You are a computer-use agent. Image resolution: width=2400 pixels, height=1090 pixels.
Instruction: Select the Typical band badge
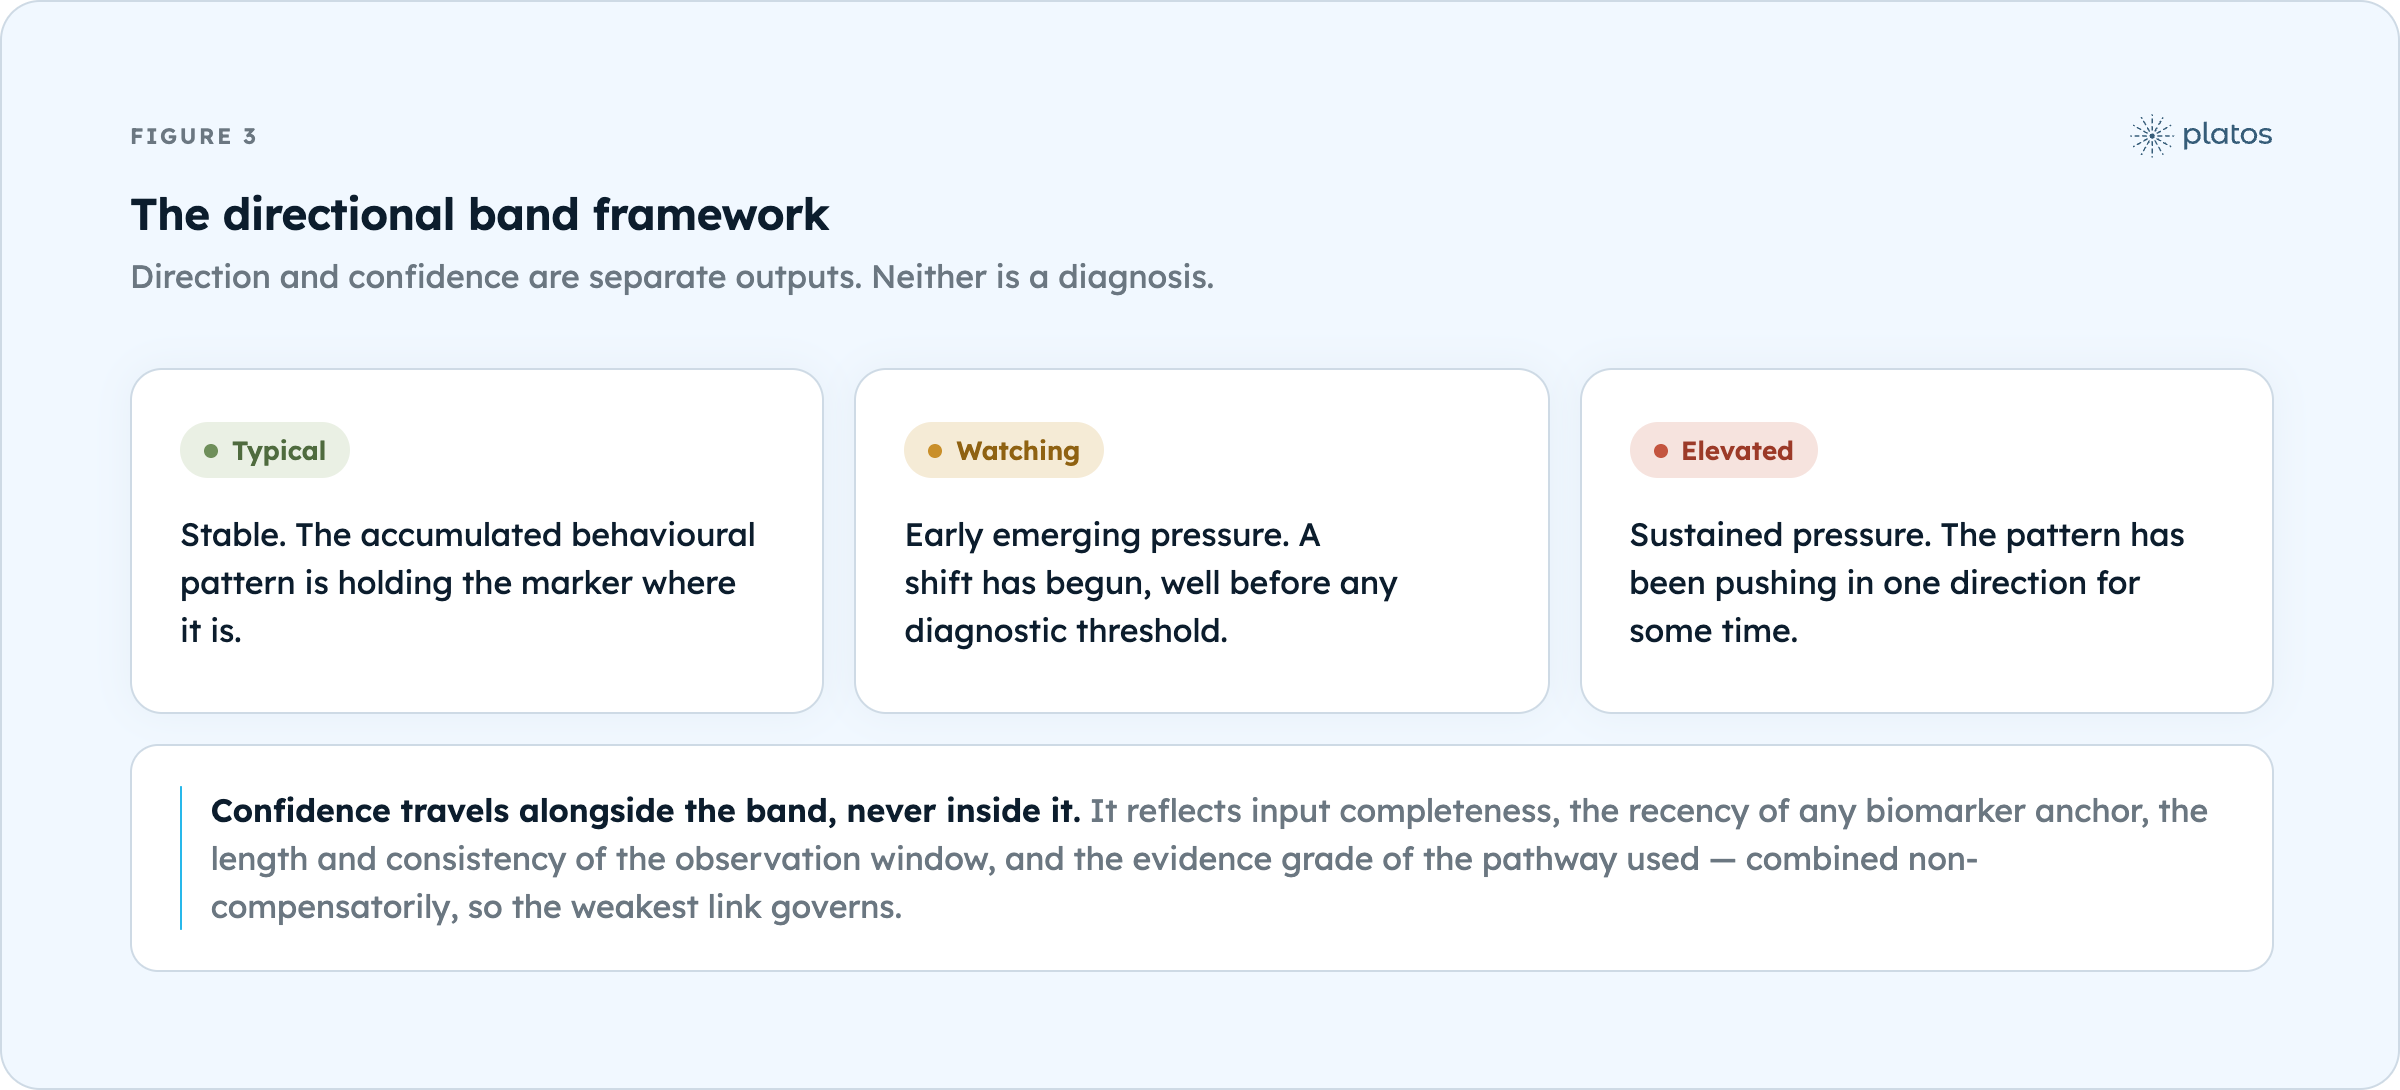[x=265, y=450]
